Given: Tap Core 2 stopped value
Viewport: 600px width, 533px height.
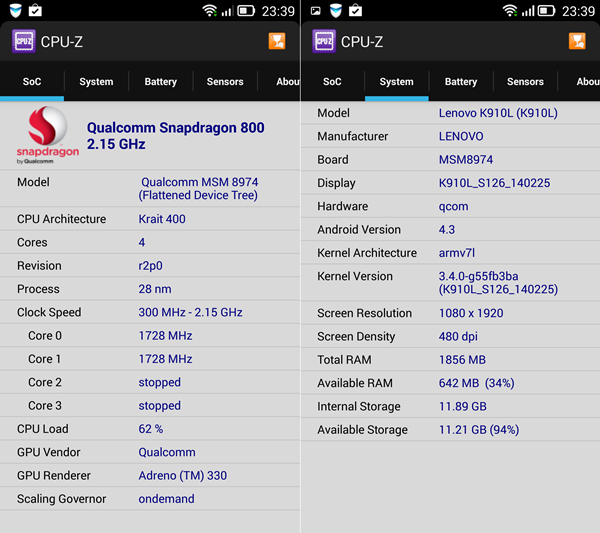Looking at the screenshot, I should (160, 382).
